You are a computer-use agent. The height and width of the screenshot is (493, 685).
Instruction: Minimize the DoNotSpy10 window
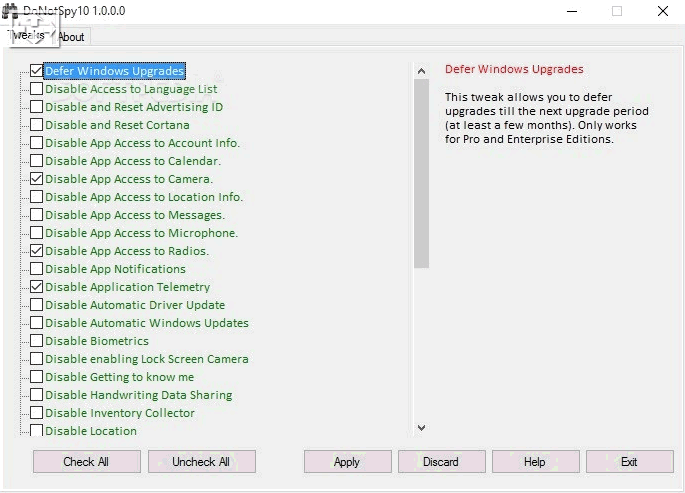(572, 11)
